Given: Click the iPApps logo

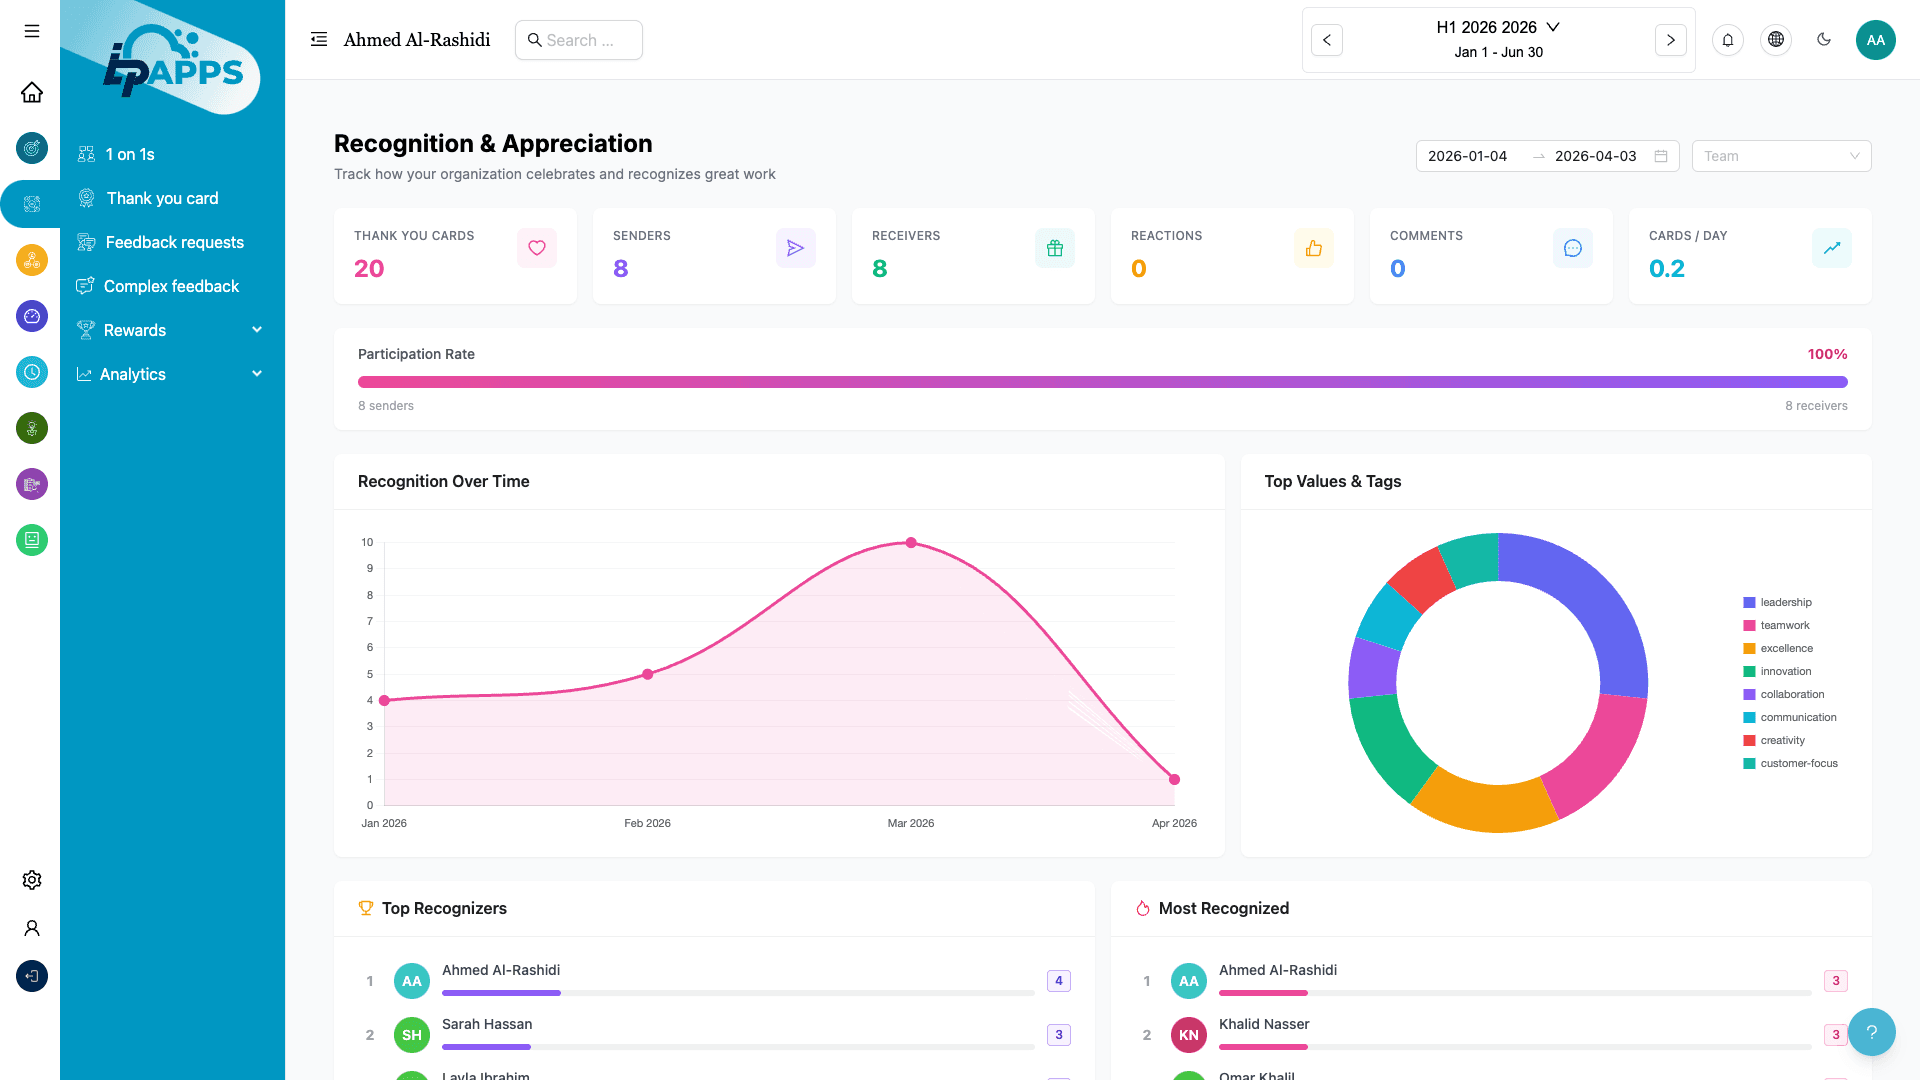Looking at the screenshot, I should click(x=172, y=62).
